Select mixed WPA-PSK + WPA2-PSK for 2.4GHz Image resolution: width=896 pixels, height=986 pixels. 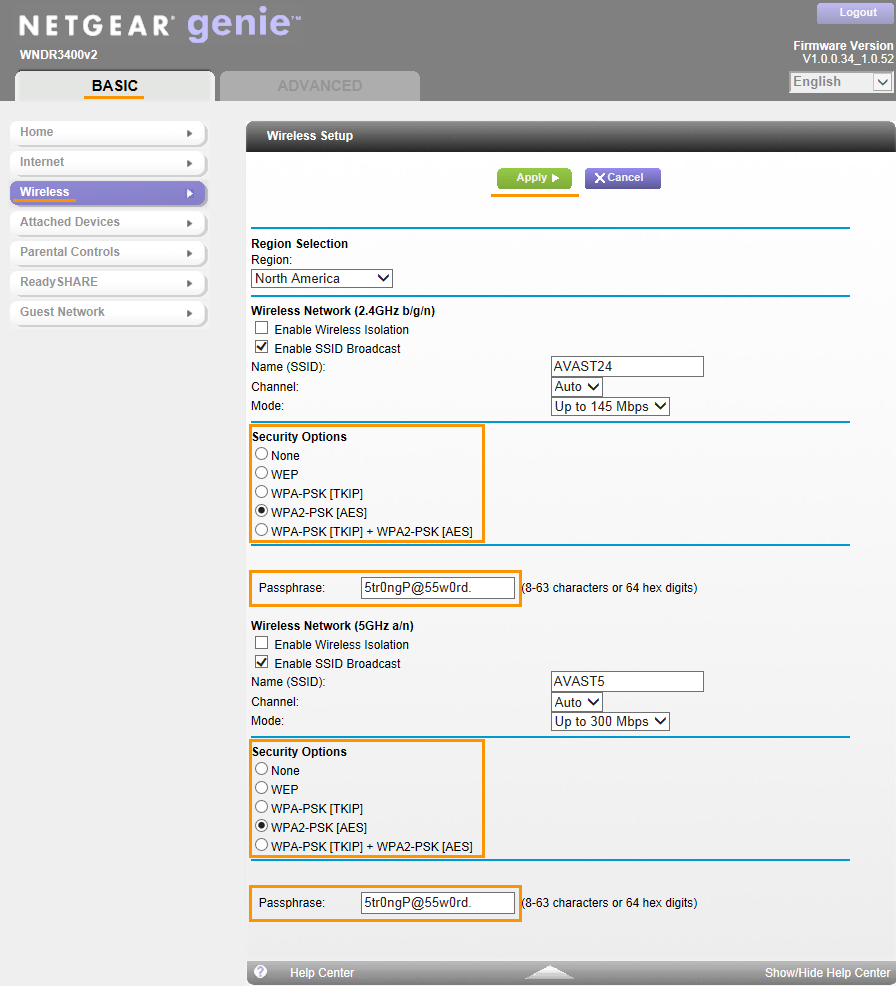pyautogui.click(x=262, y=530)
